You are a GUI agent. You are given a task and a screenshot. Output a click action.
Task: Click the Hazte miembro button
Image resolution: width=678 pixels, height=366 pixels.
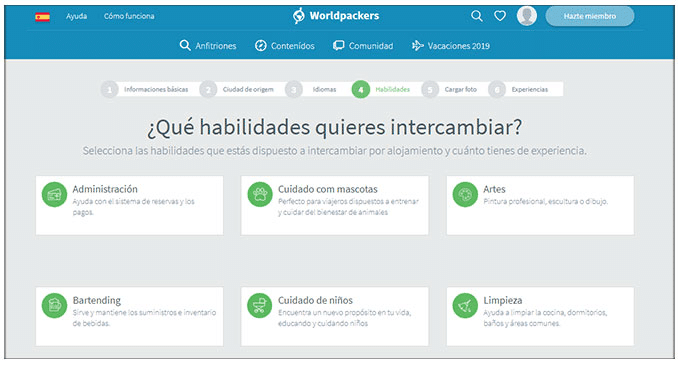click(x=590, y=16)
